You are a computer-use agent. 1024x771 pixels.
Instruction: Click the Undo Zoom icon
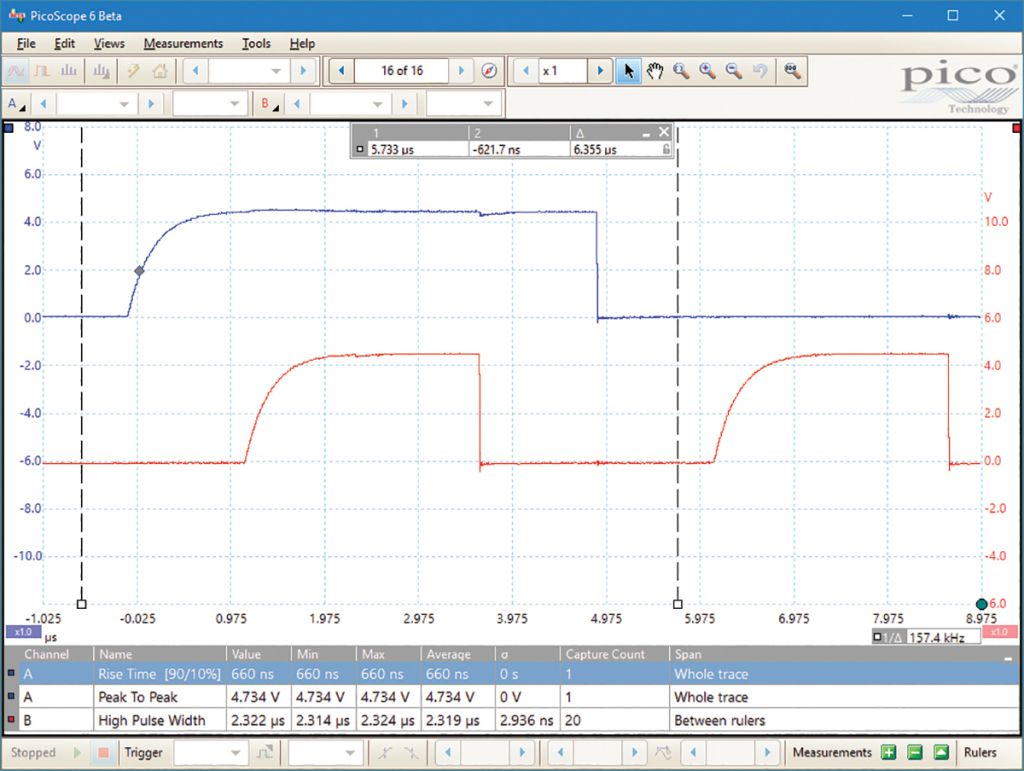(x=760, y=71)
